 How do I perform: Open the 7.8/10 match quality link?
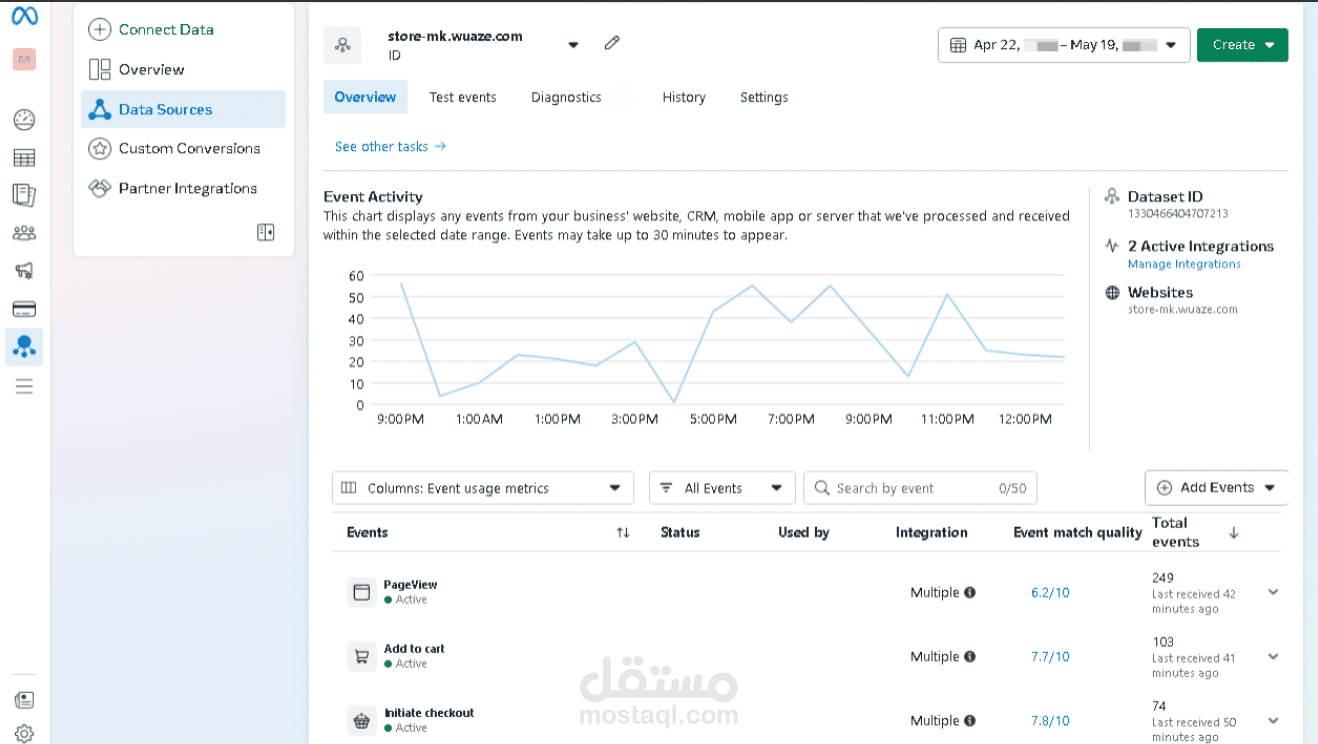1050,720
